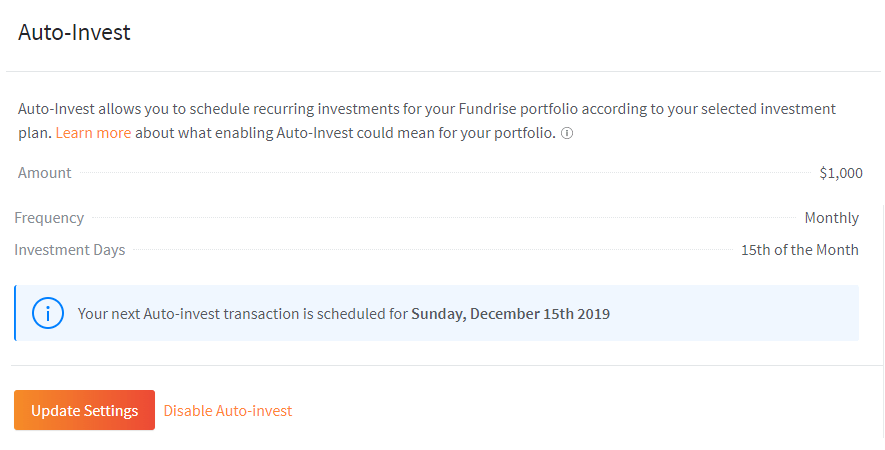Select the Monthly frequency value

point(831,218)
